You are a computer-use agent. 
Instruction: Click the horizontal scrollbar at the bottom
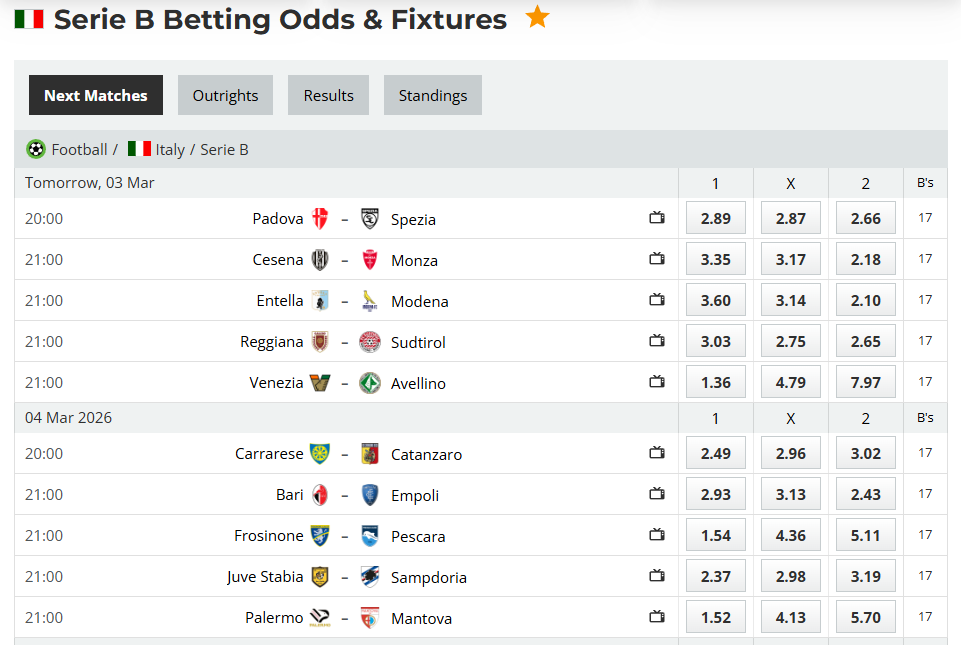(480, 641)
